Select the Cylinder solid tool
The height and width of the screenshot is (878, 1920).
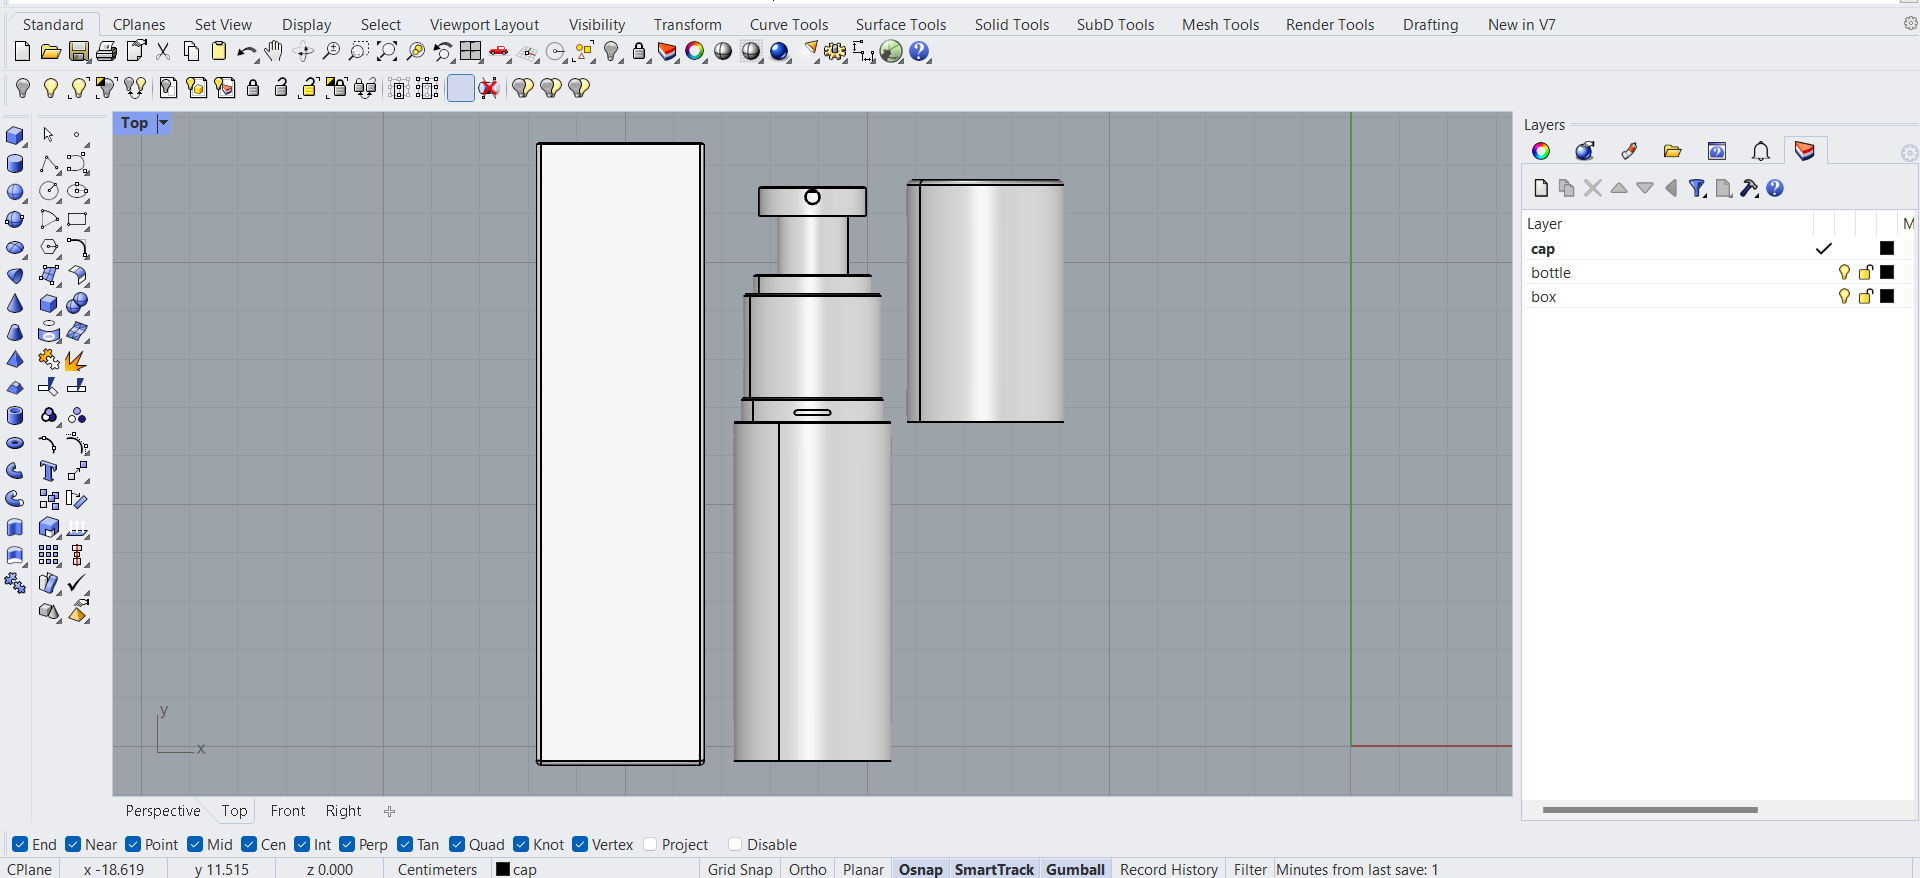(x=15, y=164)
